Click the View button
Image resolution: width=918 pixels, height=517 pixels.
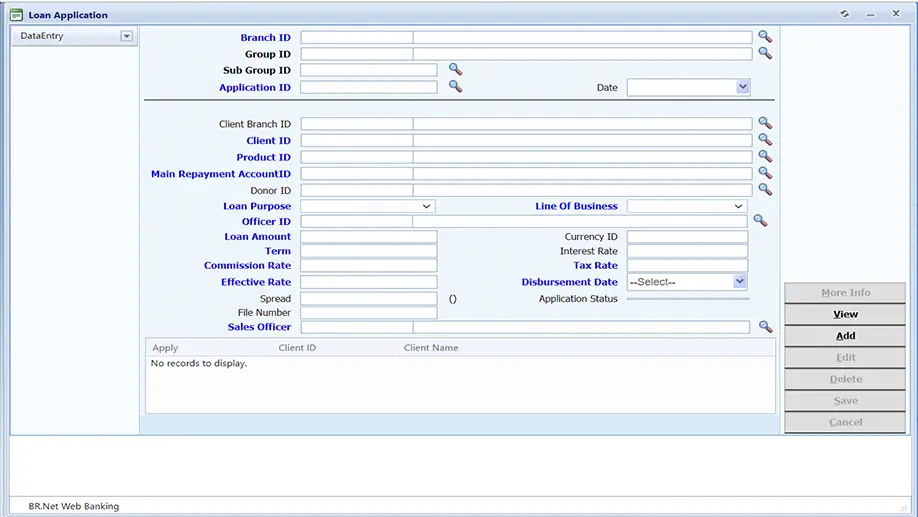pyautogui.click(x=845, y=314)
